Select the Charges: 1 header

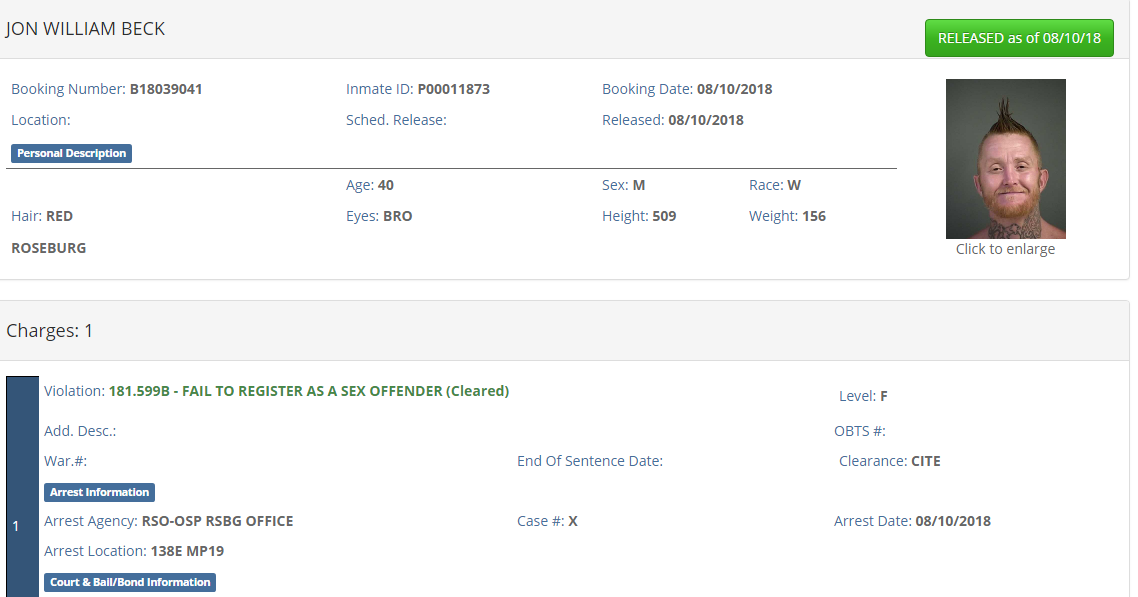pos(49,331)
